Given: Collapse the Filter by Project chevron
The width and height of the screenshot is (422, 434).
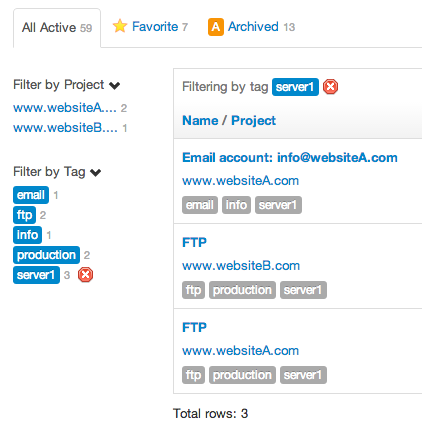Looking at the screenshot, I should coord(114,86).
